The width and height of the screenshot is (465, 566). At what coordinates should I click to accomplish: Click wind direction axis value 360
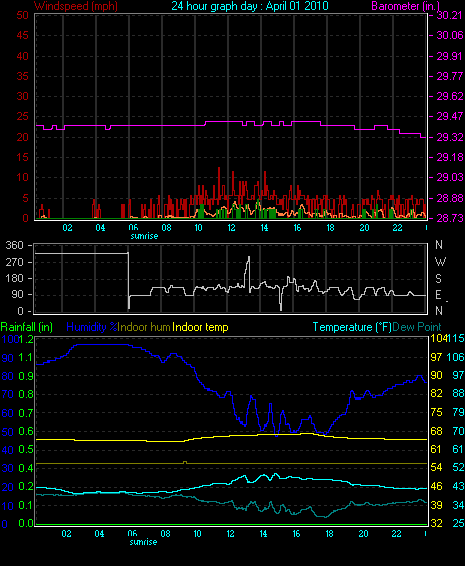click(14, 245)
